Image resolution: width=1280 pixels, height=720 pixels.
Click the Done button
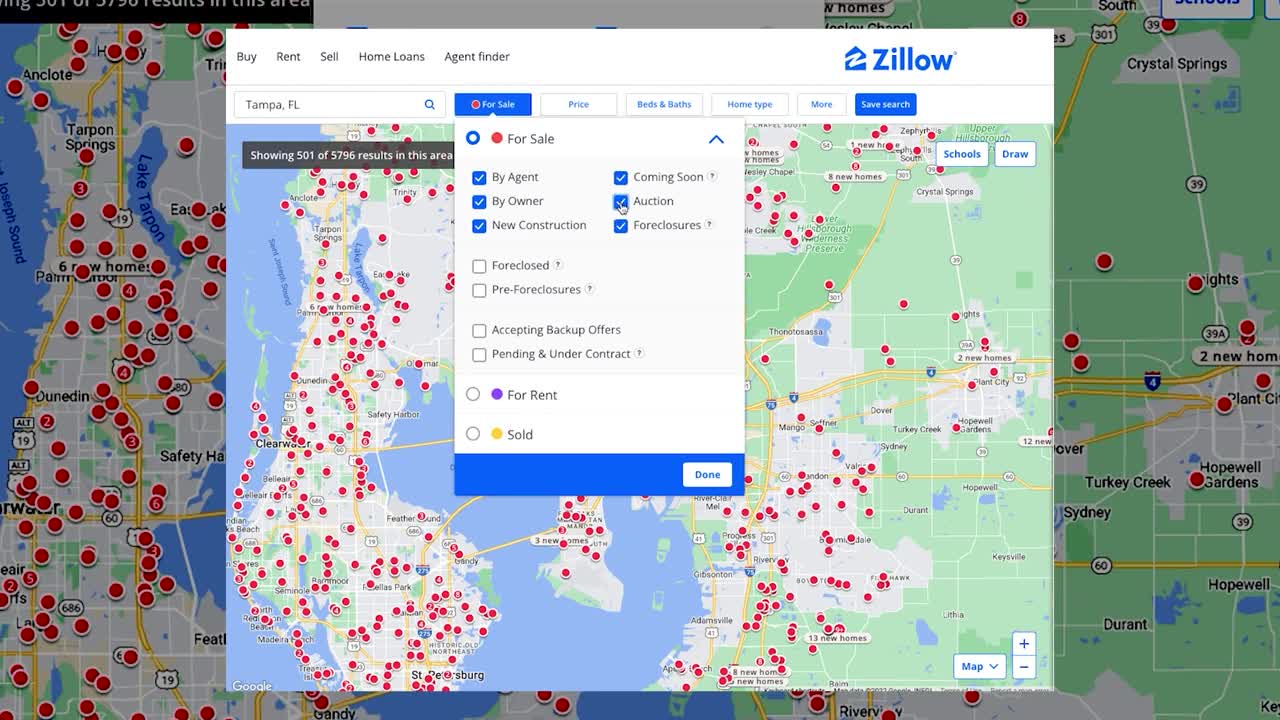coord(707,474)
